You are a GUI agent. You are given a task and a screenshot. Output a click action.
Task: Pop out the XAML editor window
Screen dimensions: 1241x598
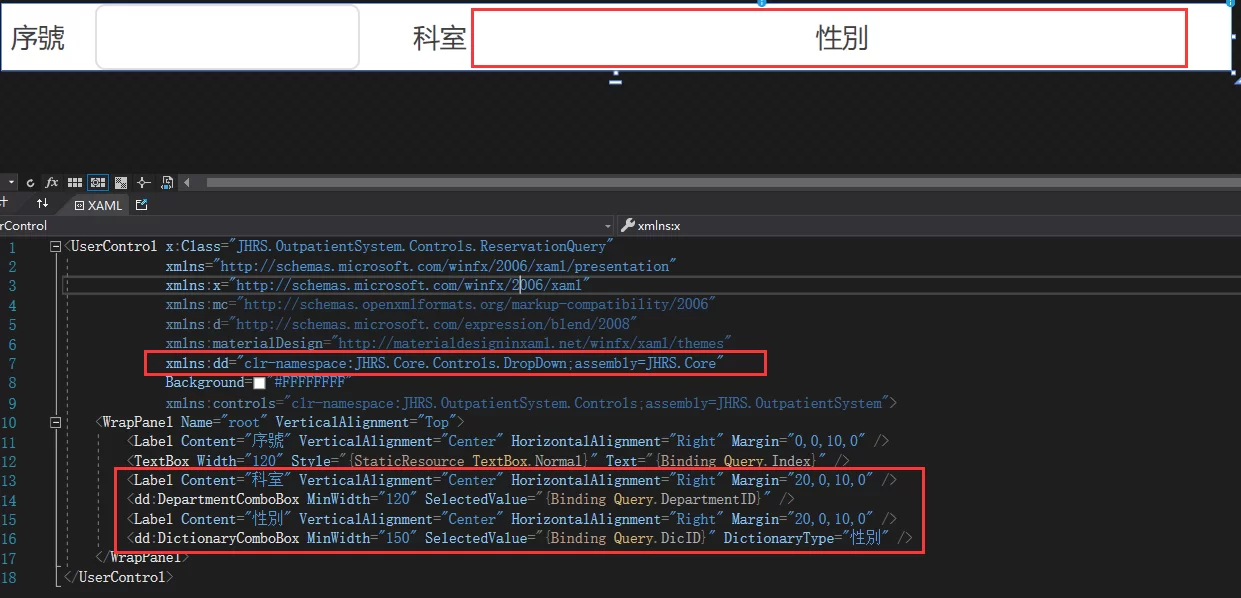[x=140, y=205]
